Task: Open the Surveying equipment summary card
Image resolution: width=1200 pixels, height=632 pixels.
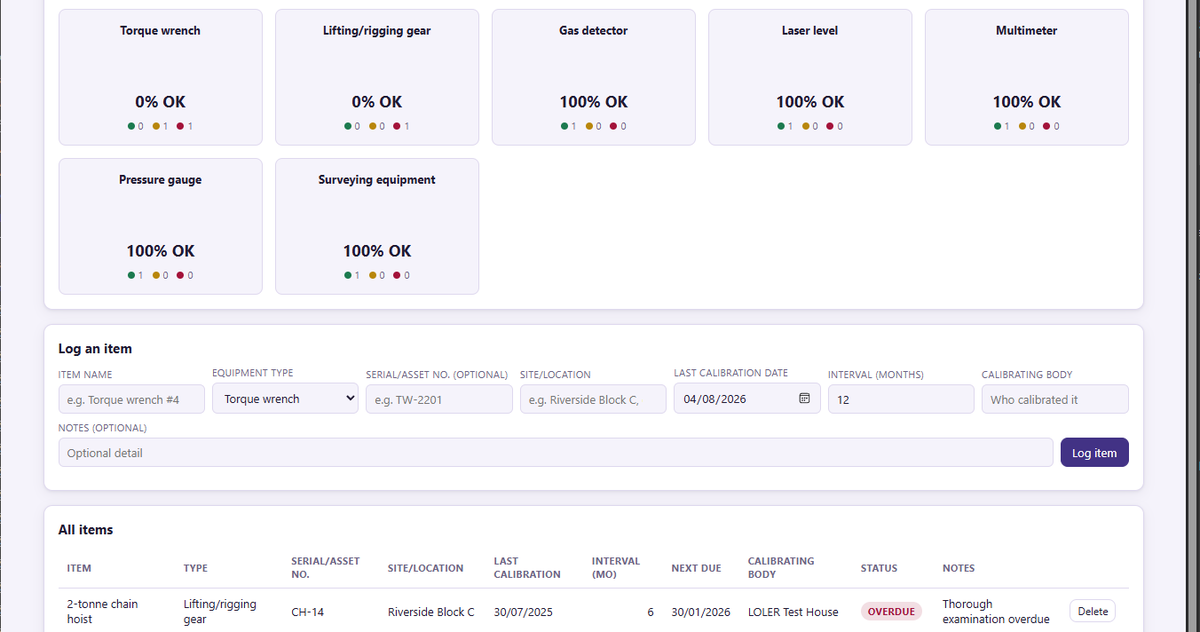Action: [x=377, y=226]
